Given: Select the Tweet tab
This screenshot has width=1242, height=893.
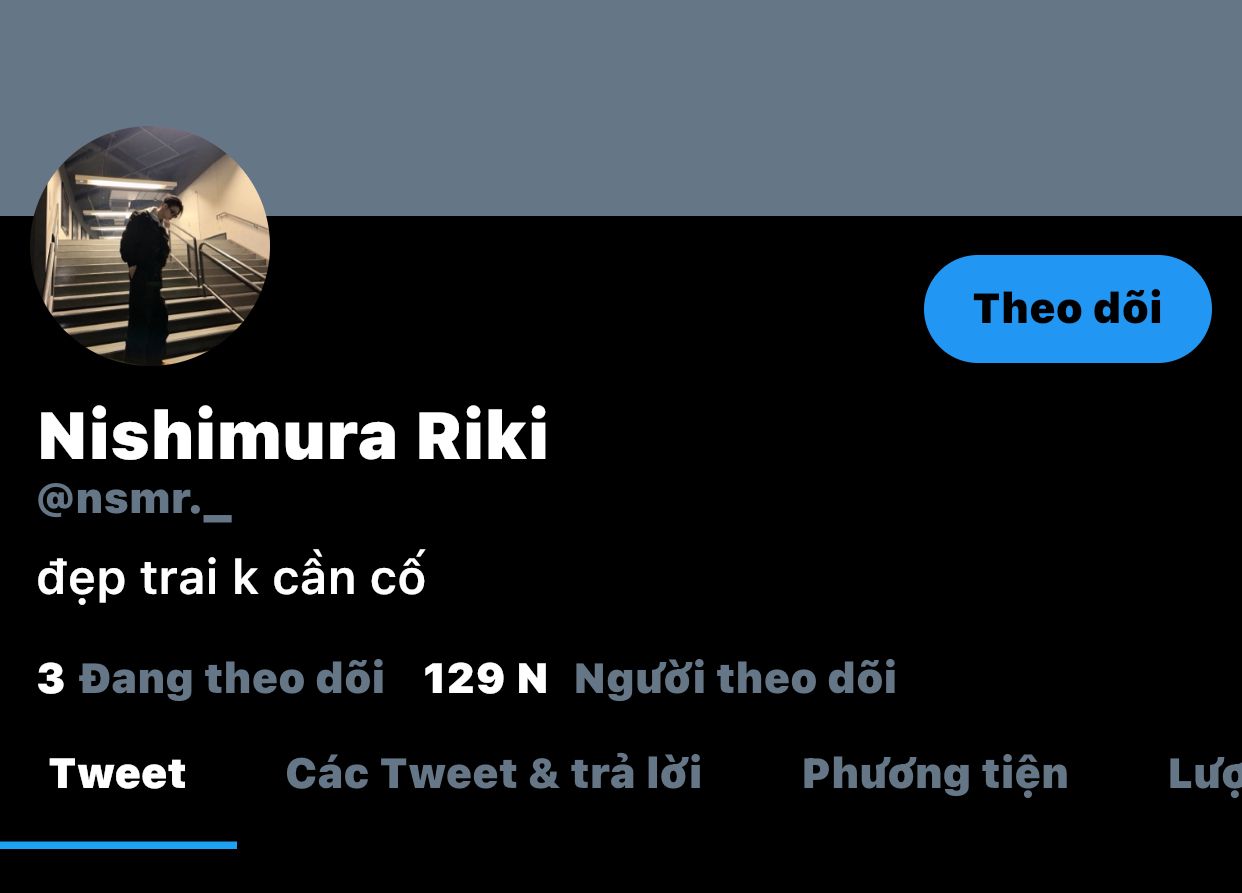Looking at the screenshot, I should pyautogui.click(x=118, y=774).
